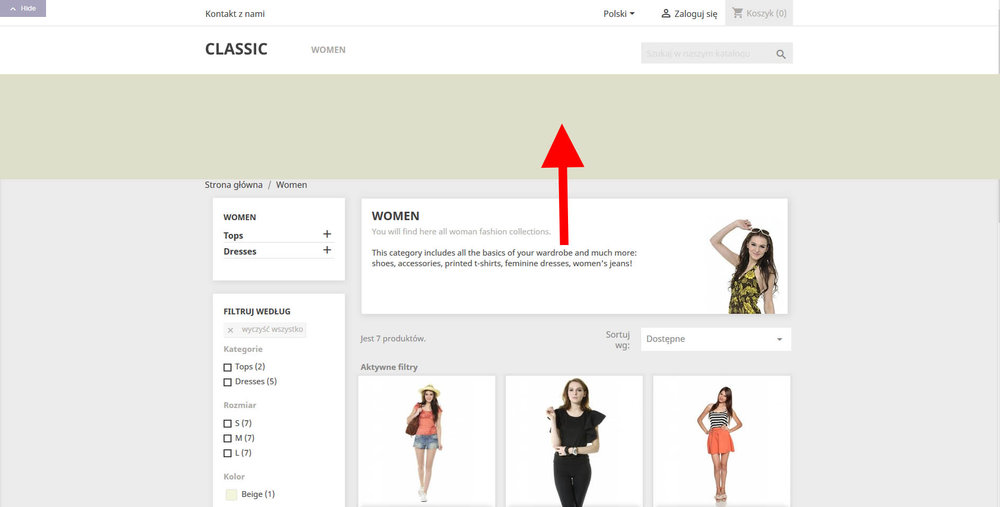The height and width of the screenshot is (507, 1000).
Task: Open the Polski language dropdown
Action: point(619,13)
